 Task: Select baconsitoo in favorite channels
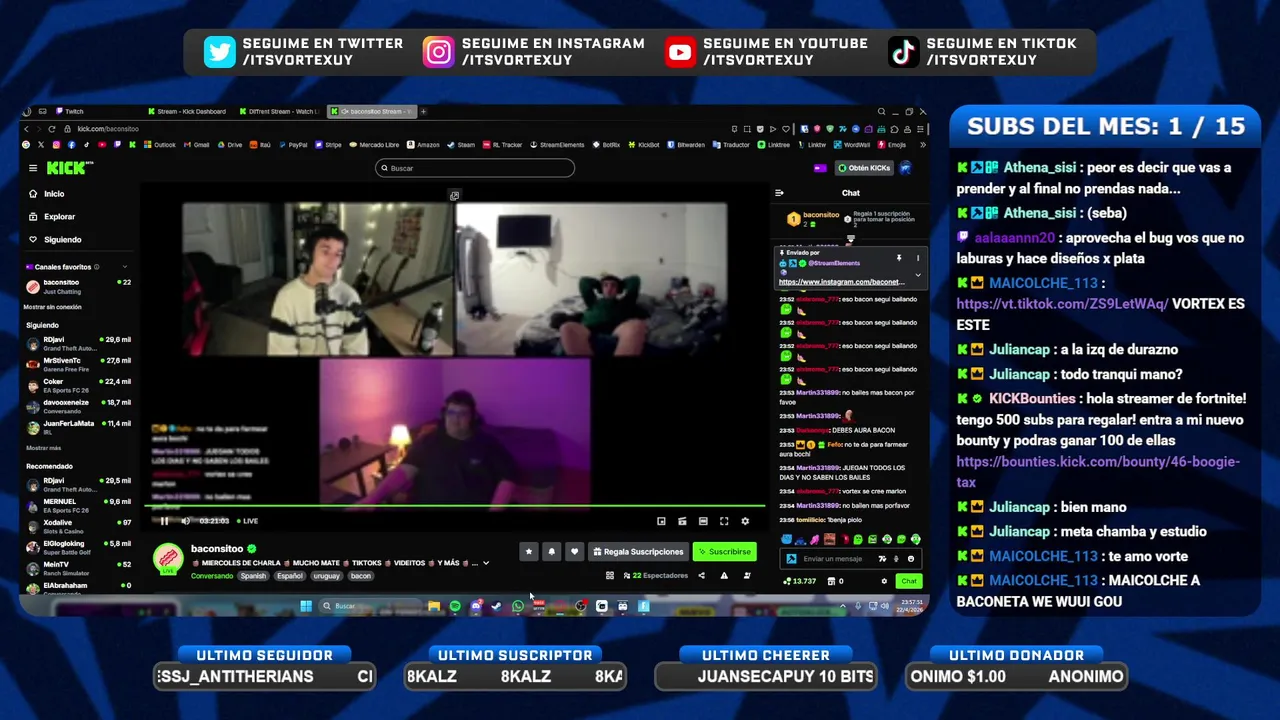(78, 286)
